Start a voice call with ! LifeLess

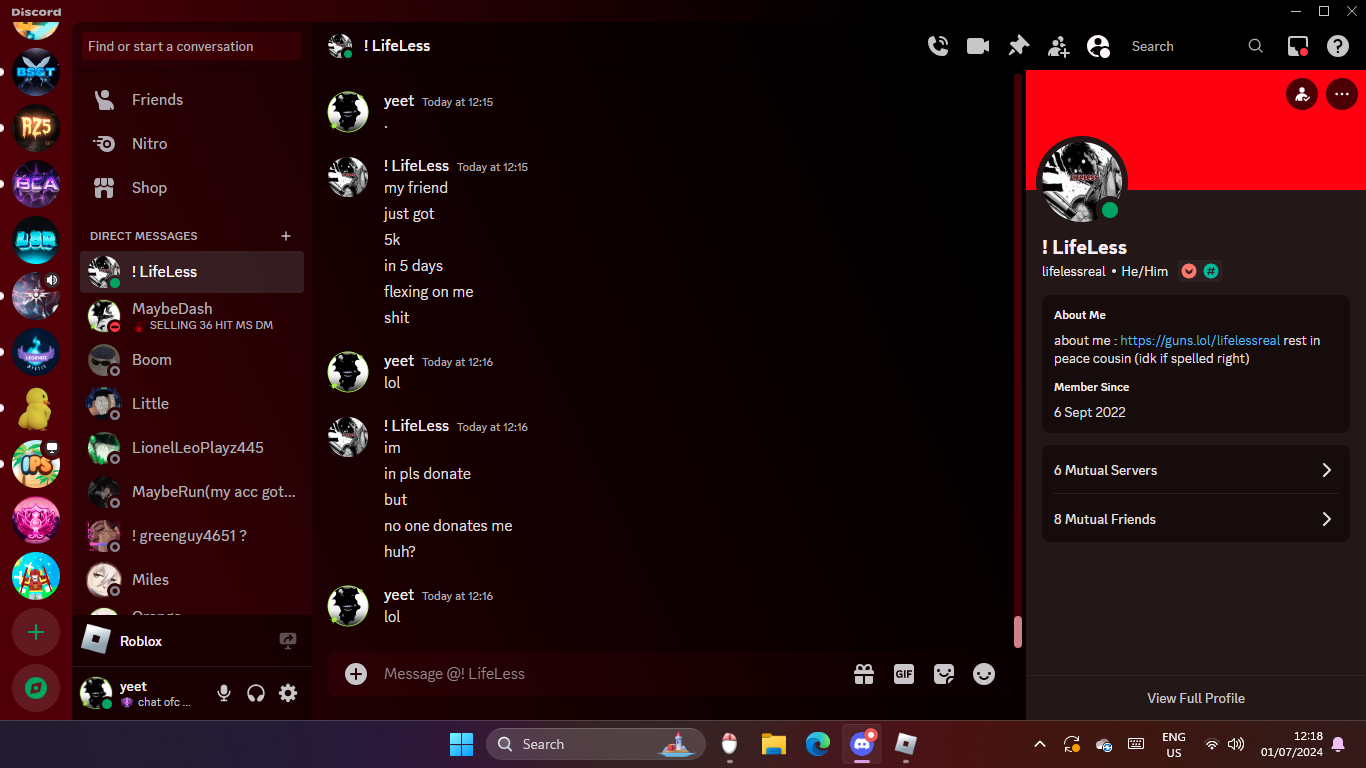click(938, 46)
